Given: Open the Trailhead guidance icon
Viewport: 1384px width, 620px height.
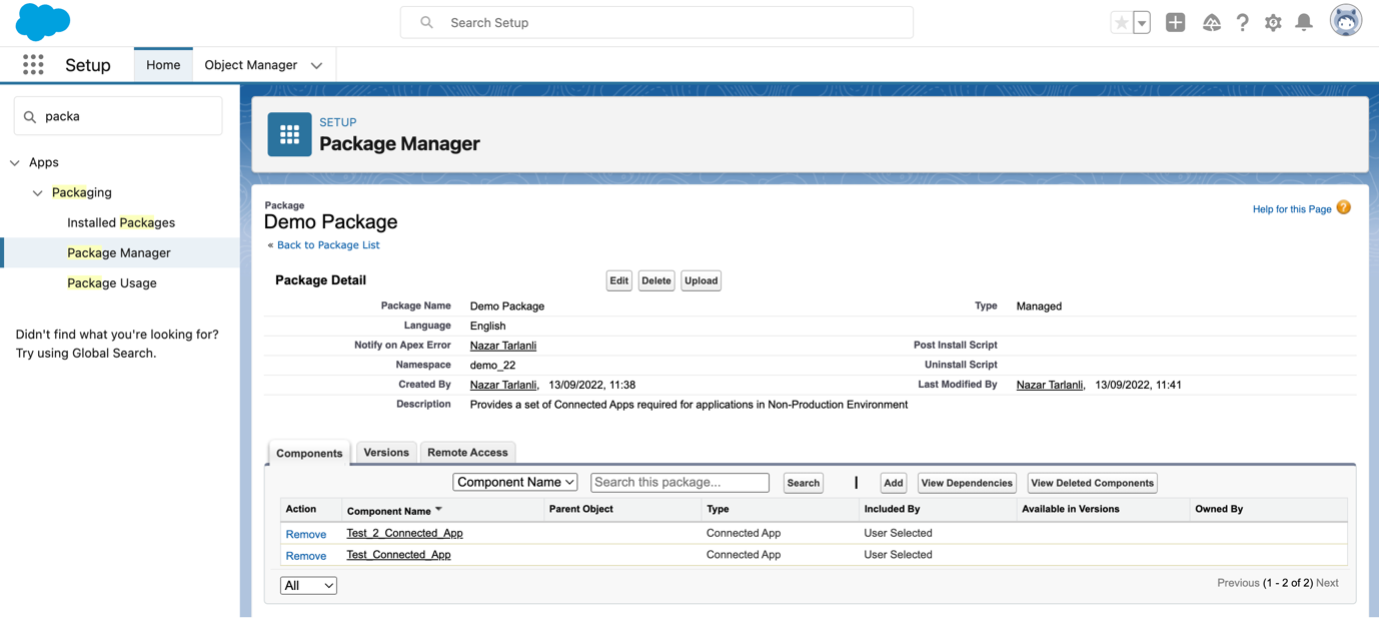Looking at the screenshot, I should (x=1211, y=22).
